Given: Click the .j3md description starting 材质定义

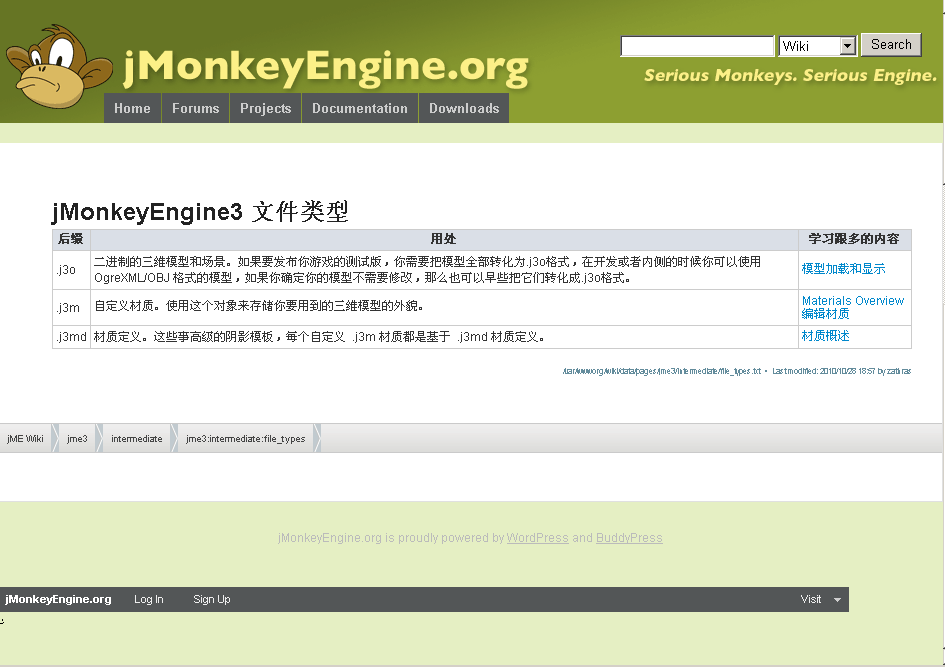Looking at the screenshot, I should 319,337.
